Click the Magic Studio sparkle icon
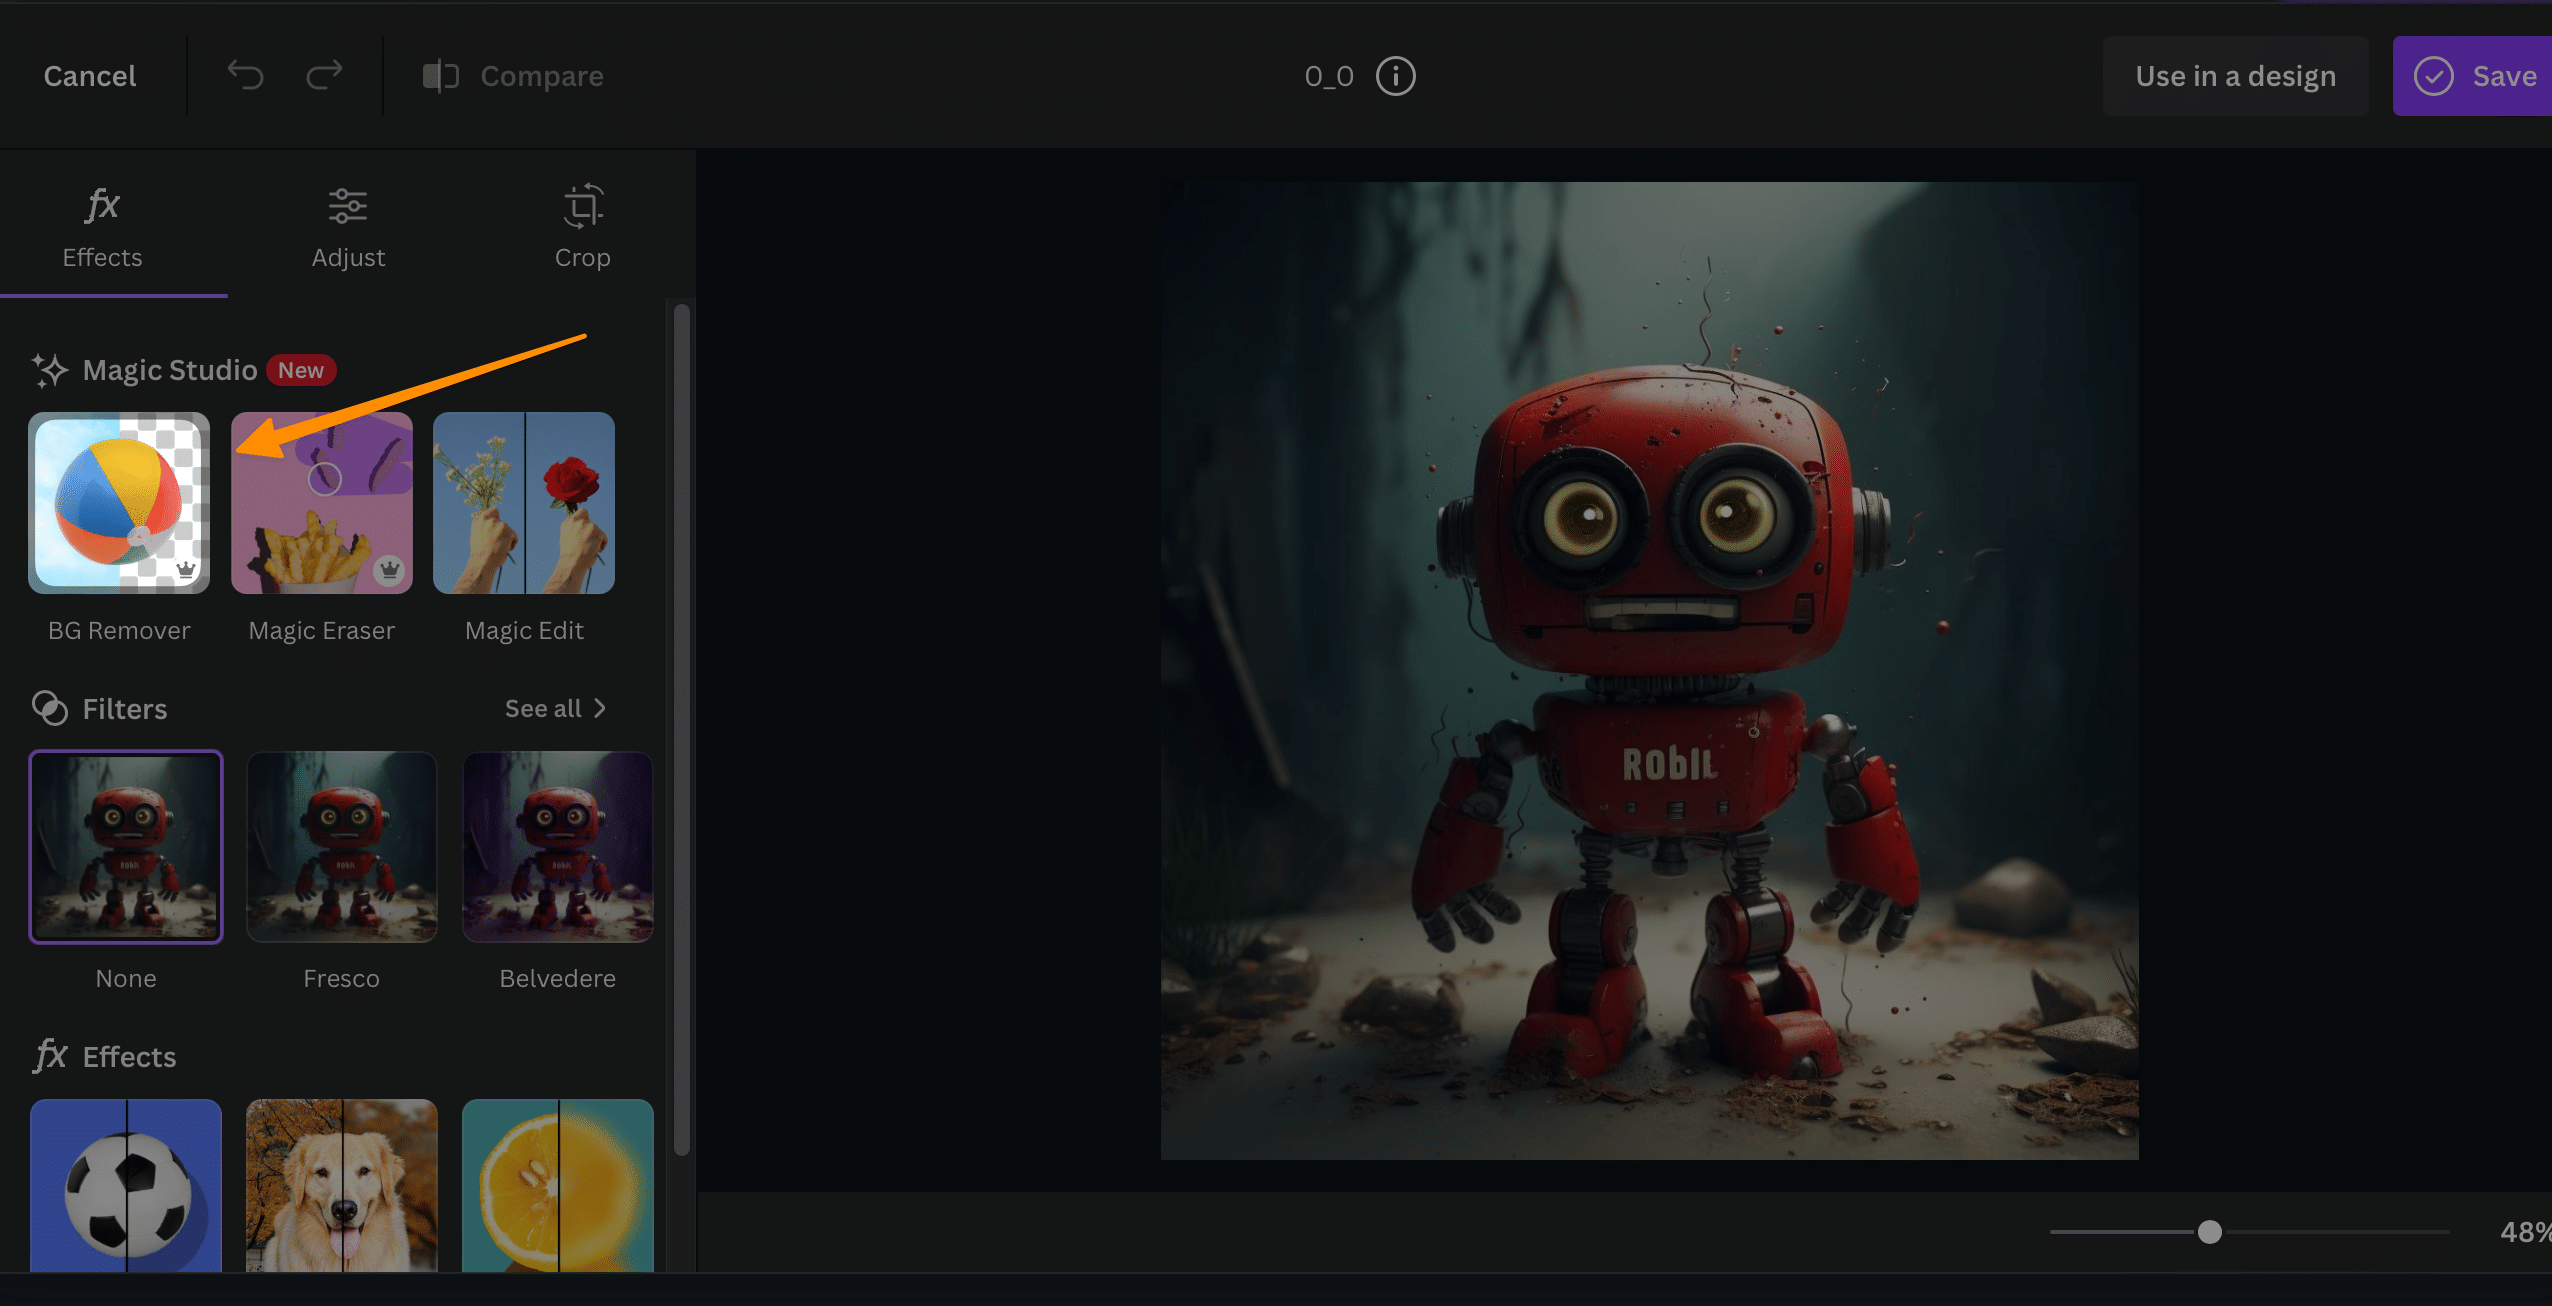 (50, 370)
